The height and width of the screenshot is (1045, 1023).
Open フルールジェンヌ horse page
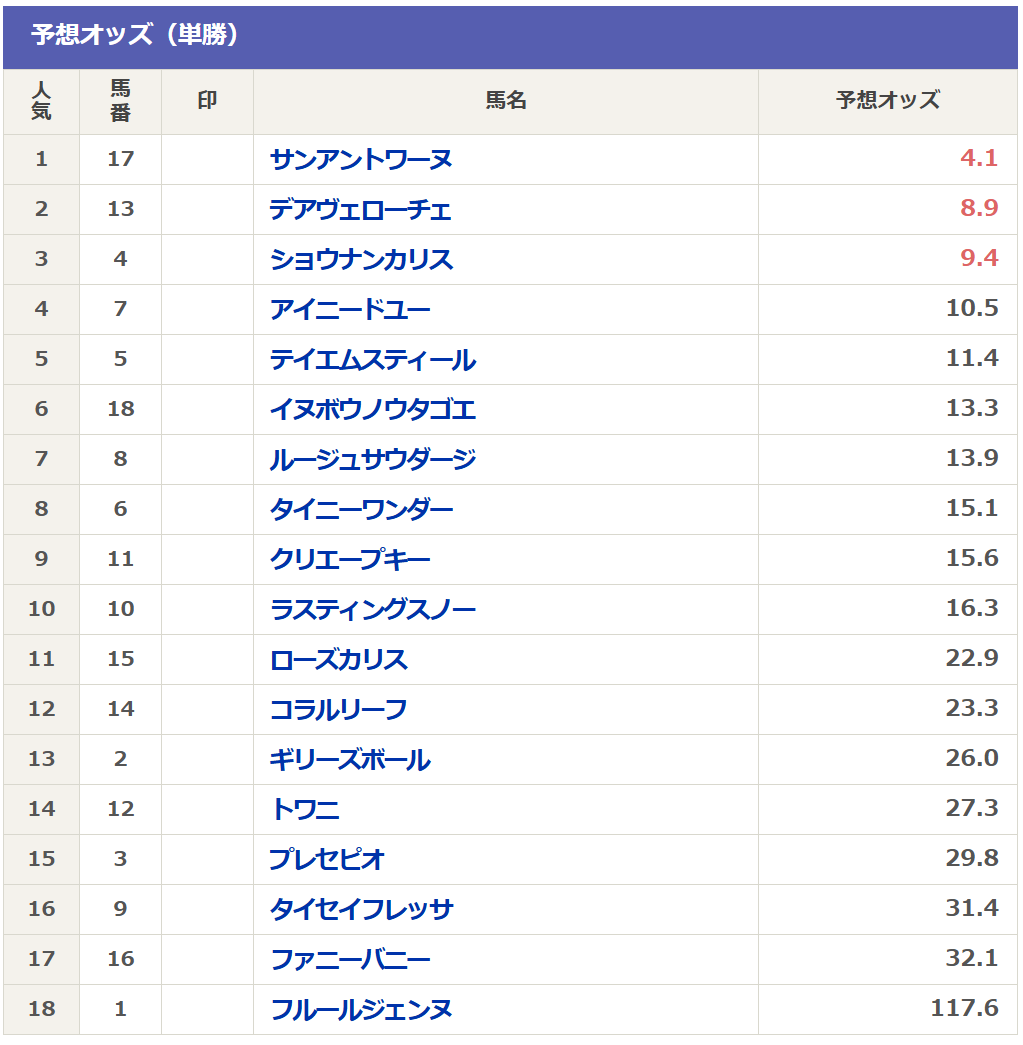click(x=361, y=1010)
